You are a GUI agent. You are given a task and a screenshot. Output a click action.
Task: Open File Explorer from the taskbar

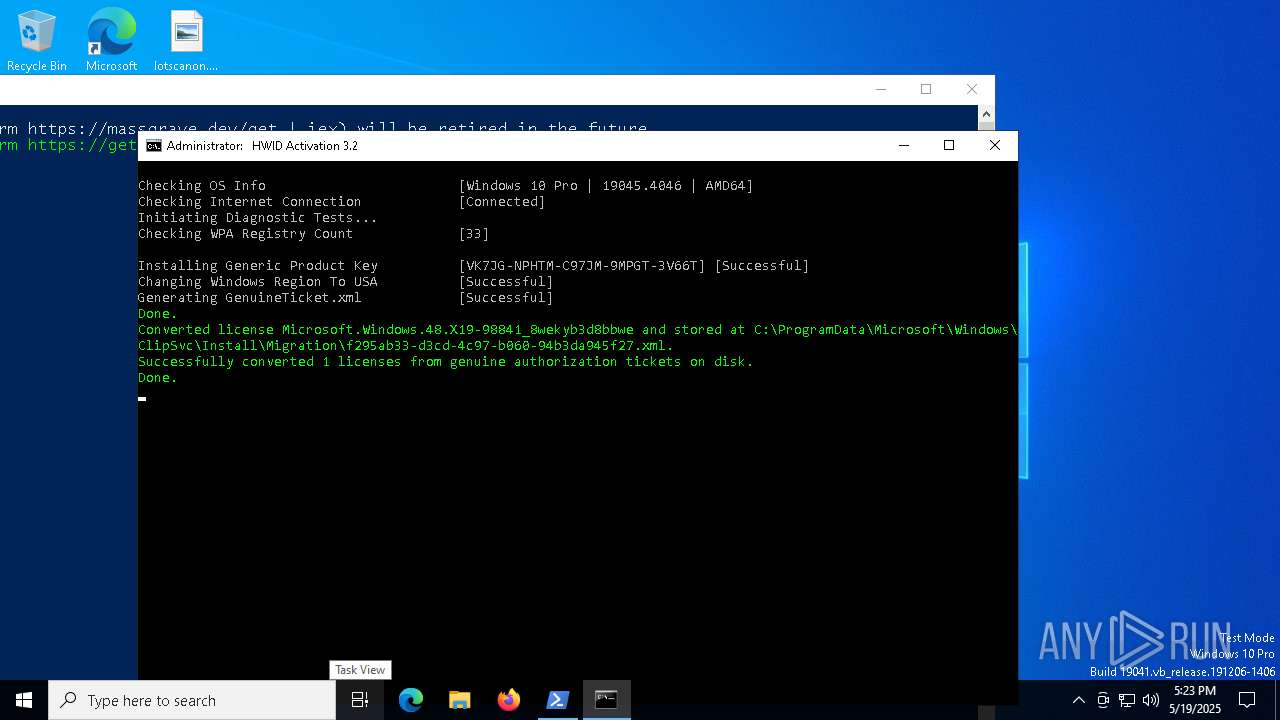point(459,700)
